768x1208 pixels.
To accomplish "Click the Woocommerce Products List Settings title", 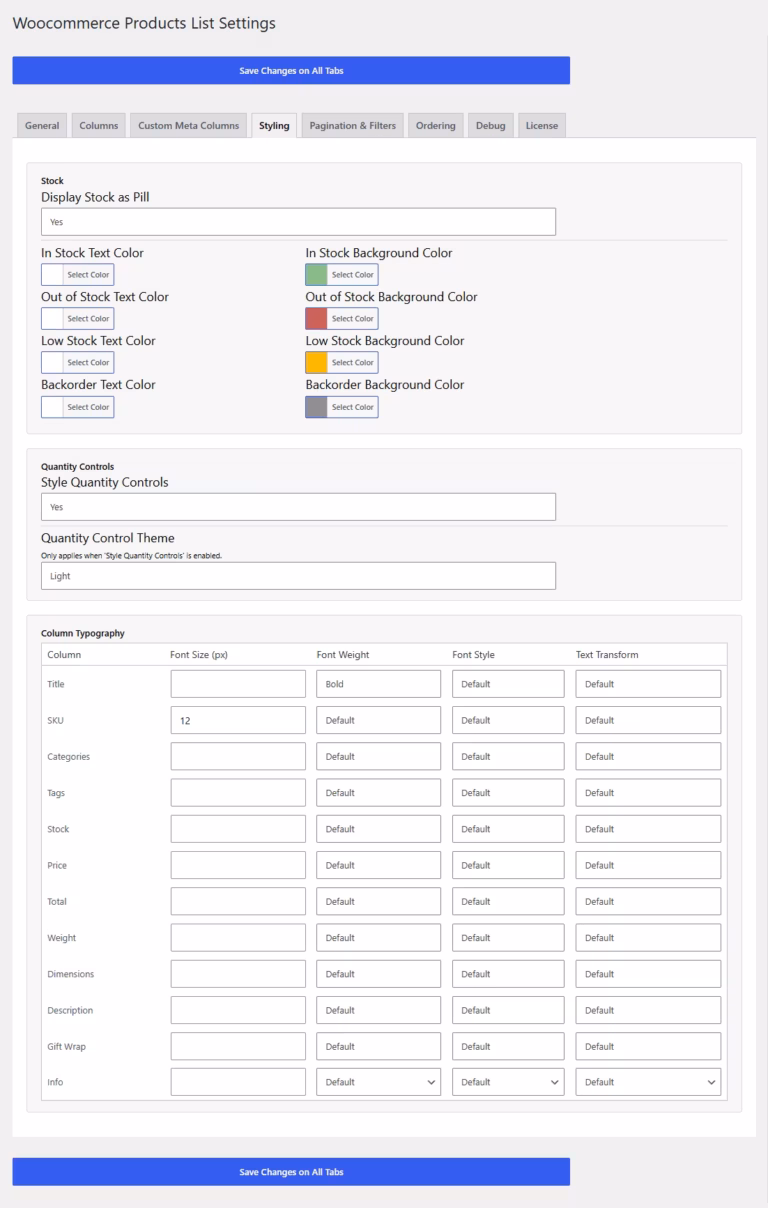I will 144,22.
